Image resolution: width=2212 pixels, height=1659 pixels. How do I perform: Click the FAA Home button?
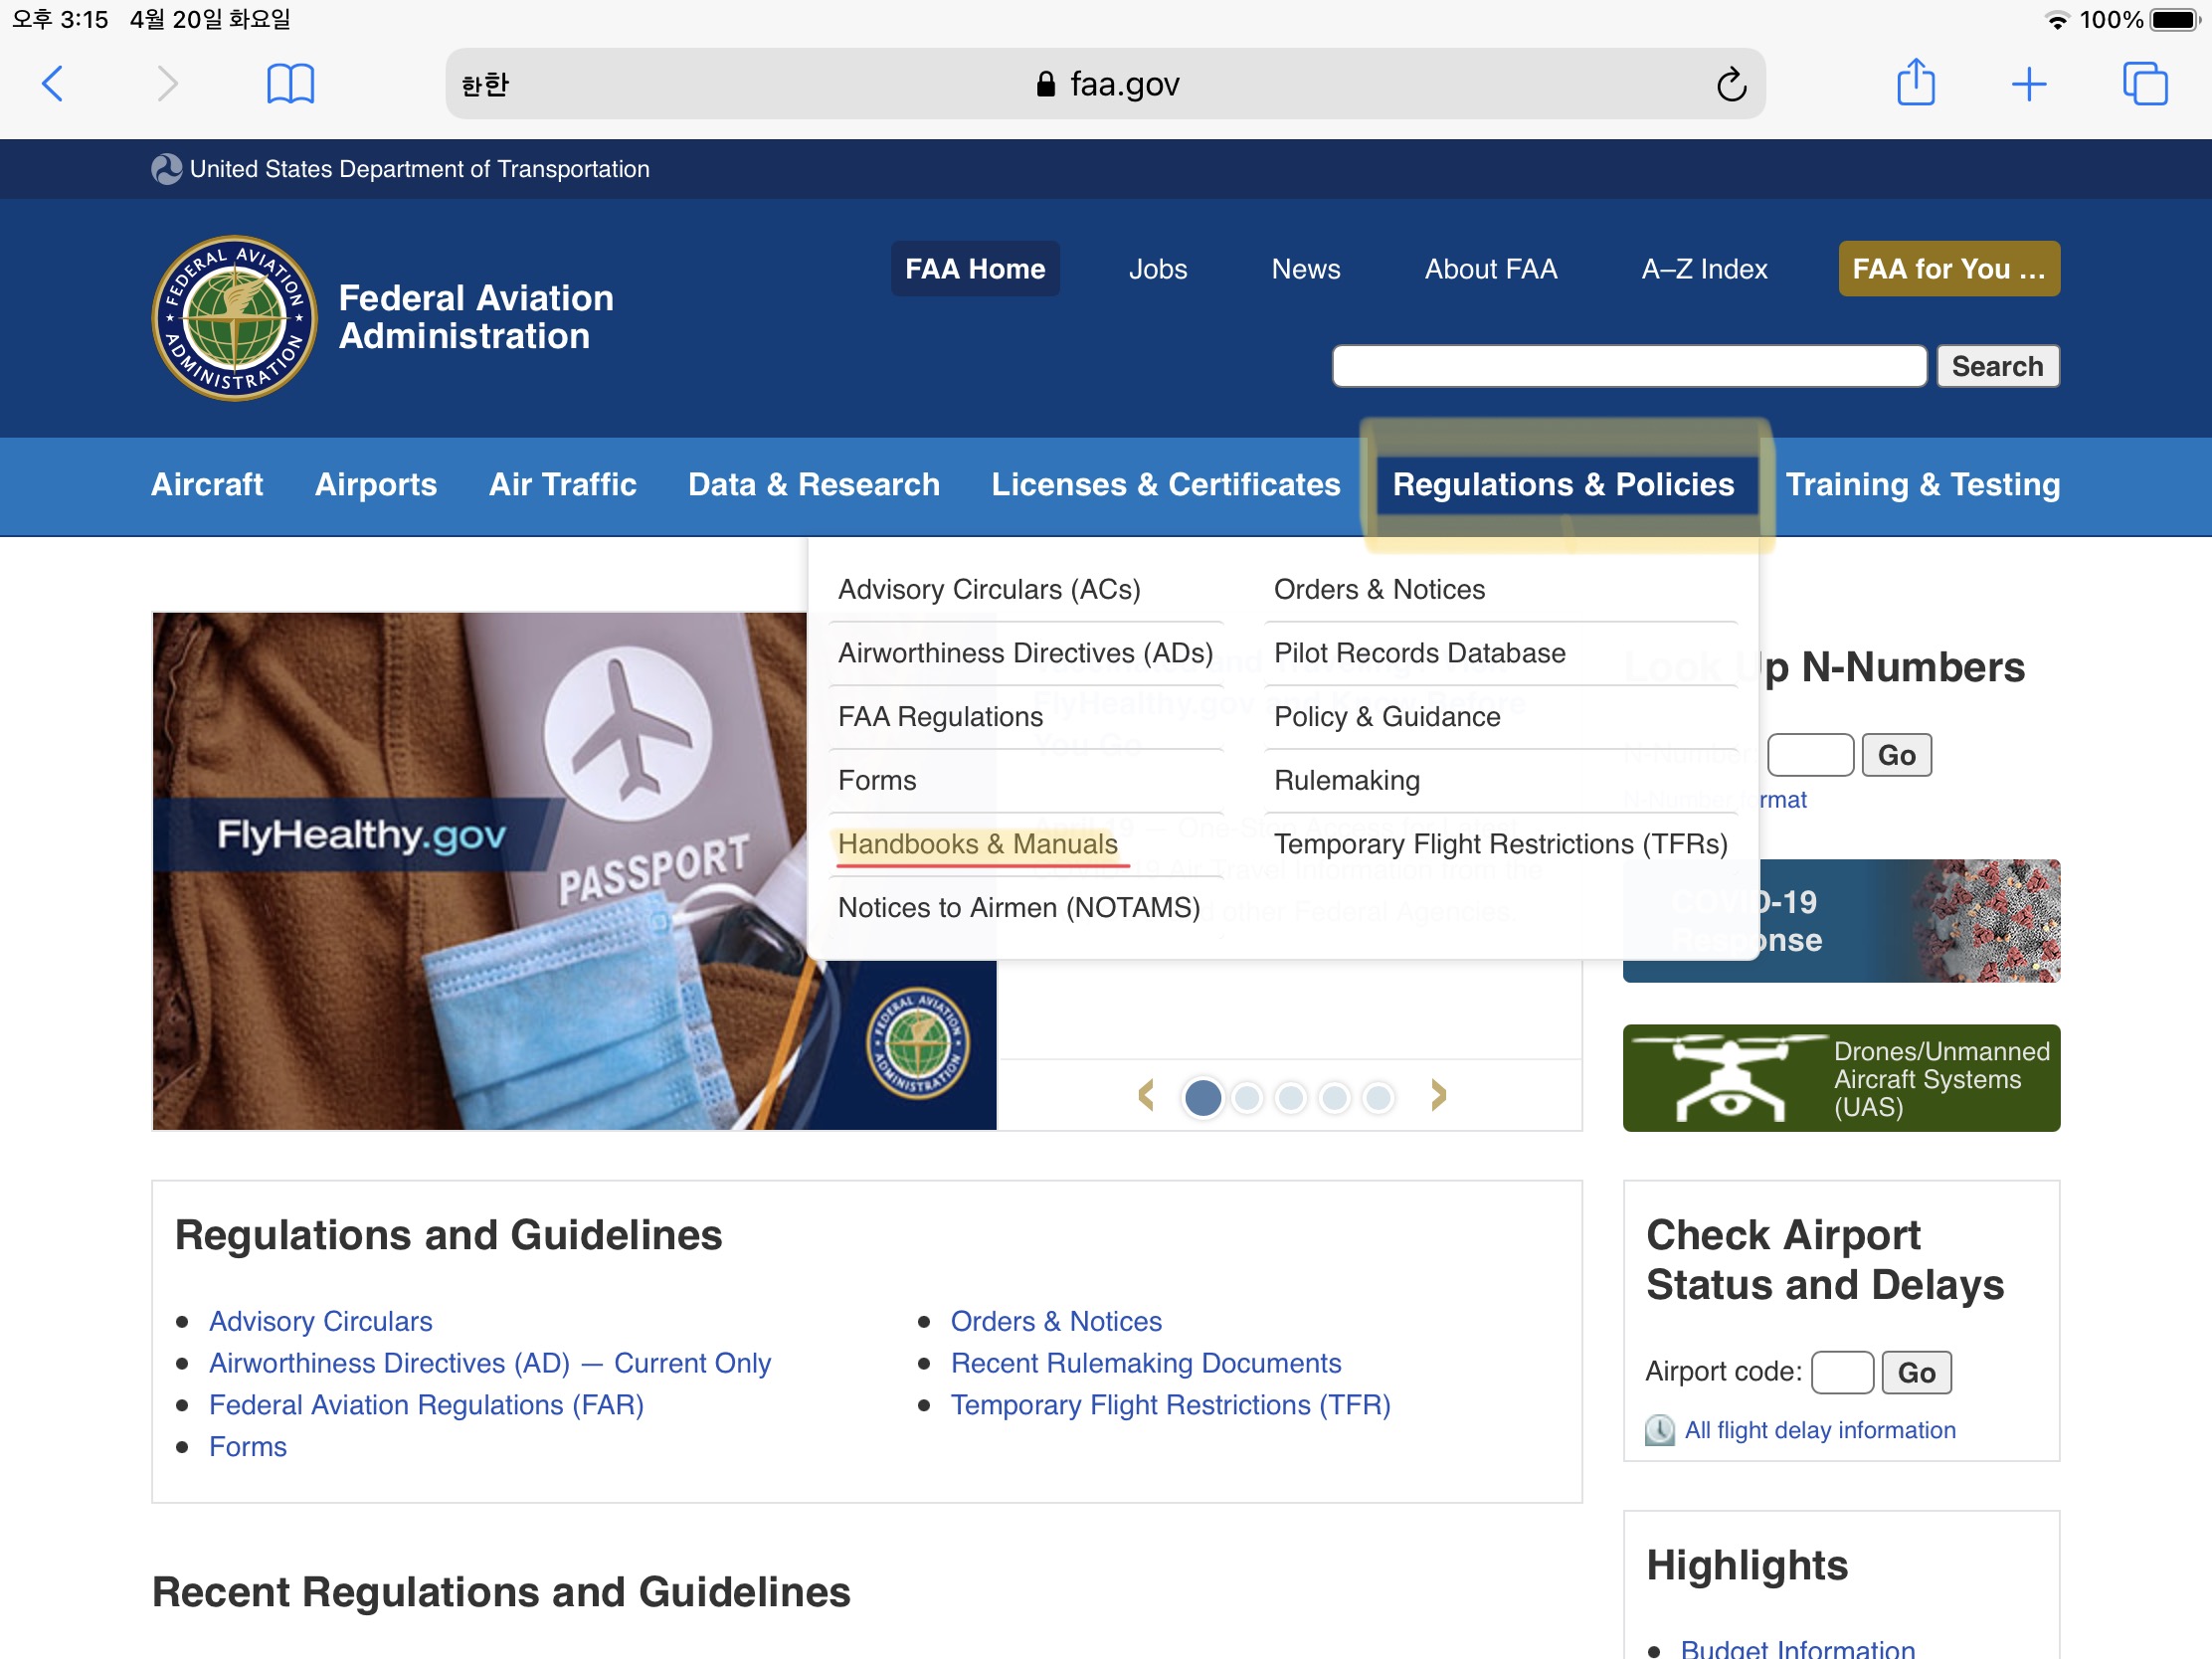(975, 269)
